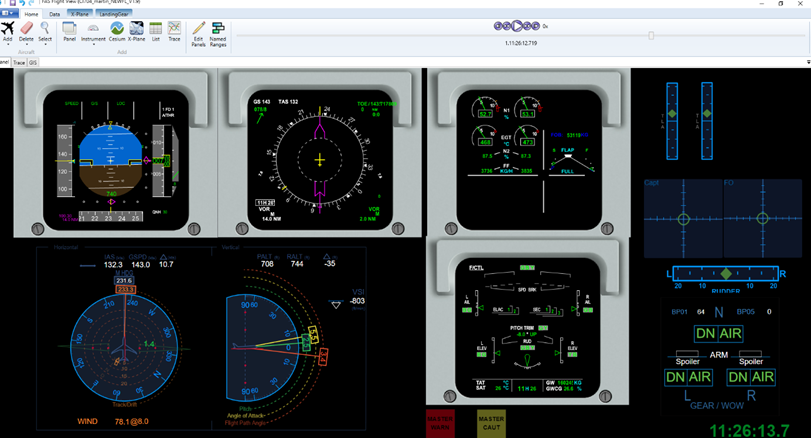Click the F/CTL system display page
811x438 pixels.
pyautogui.click(x=527, y=327)
